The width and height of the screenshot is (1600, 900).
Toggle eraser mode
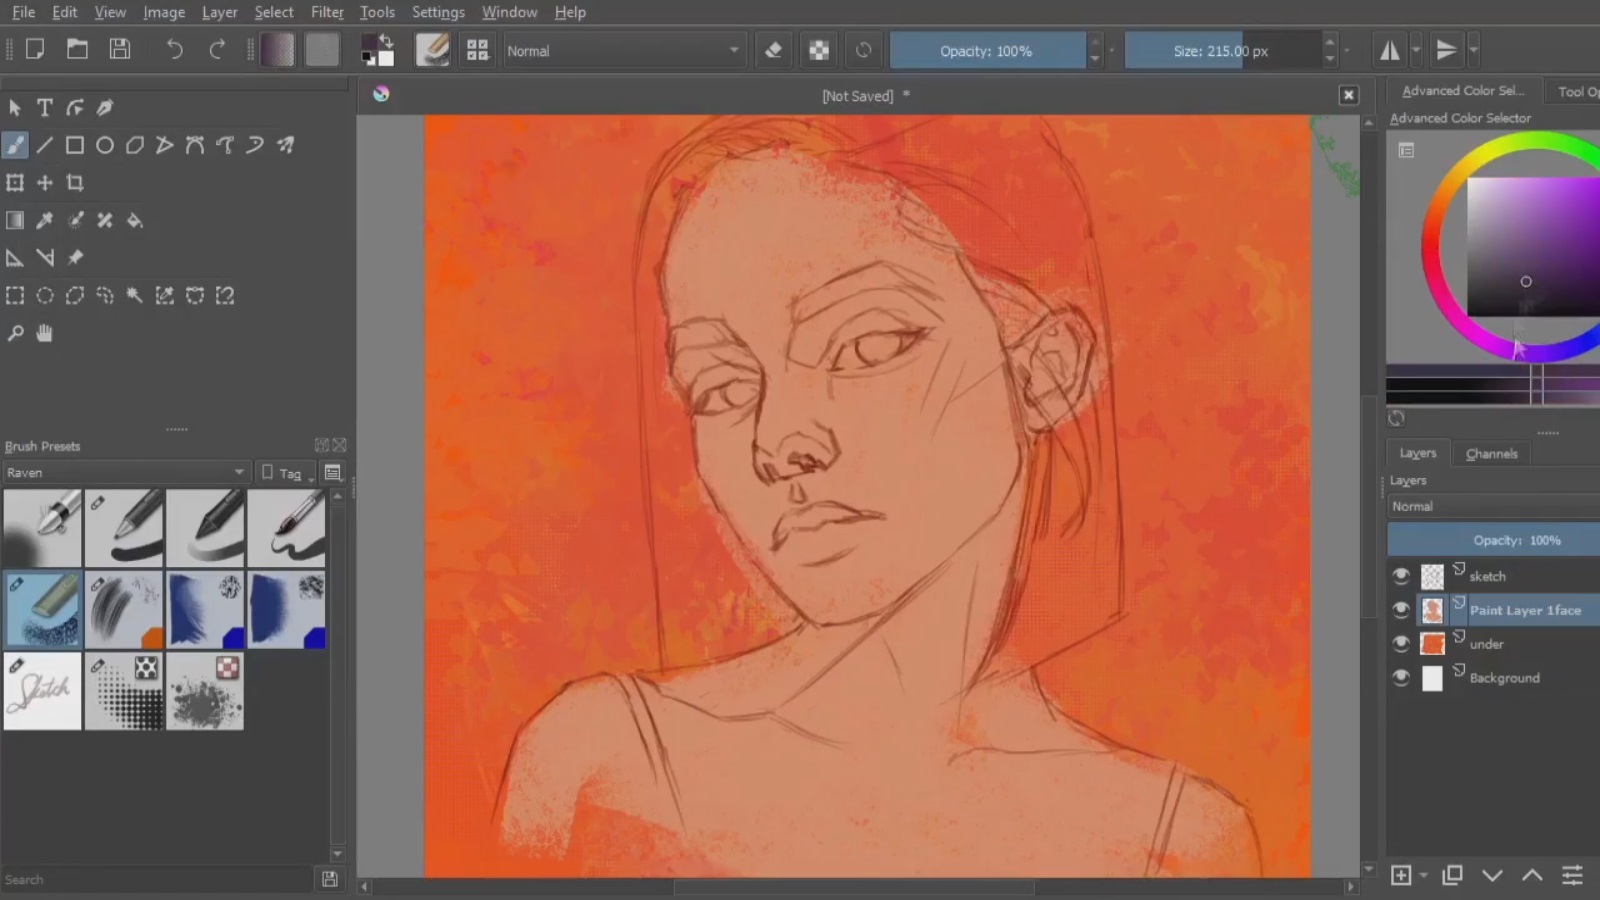click(773, 50)
